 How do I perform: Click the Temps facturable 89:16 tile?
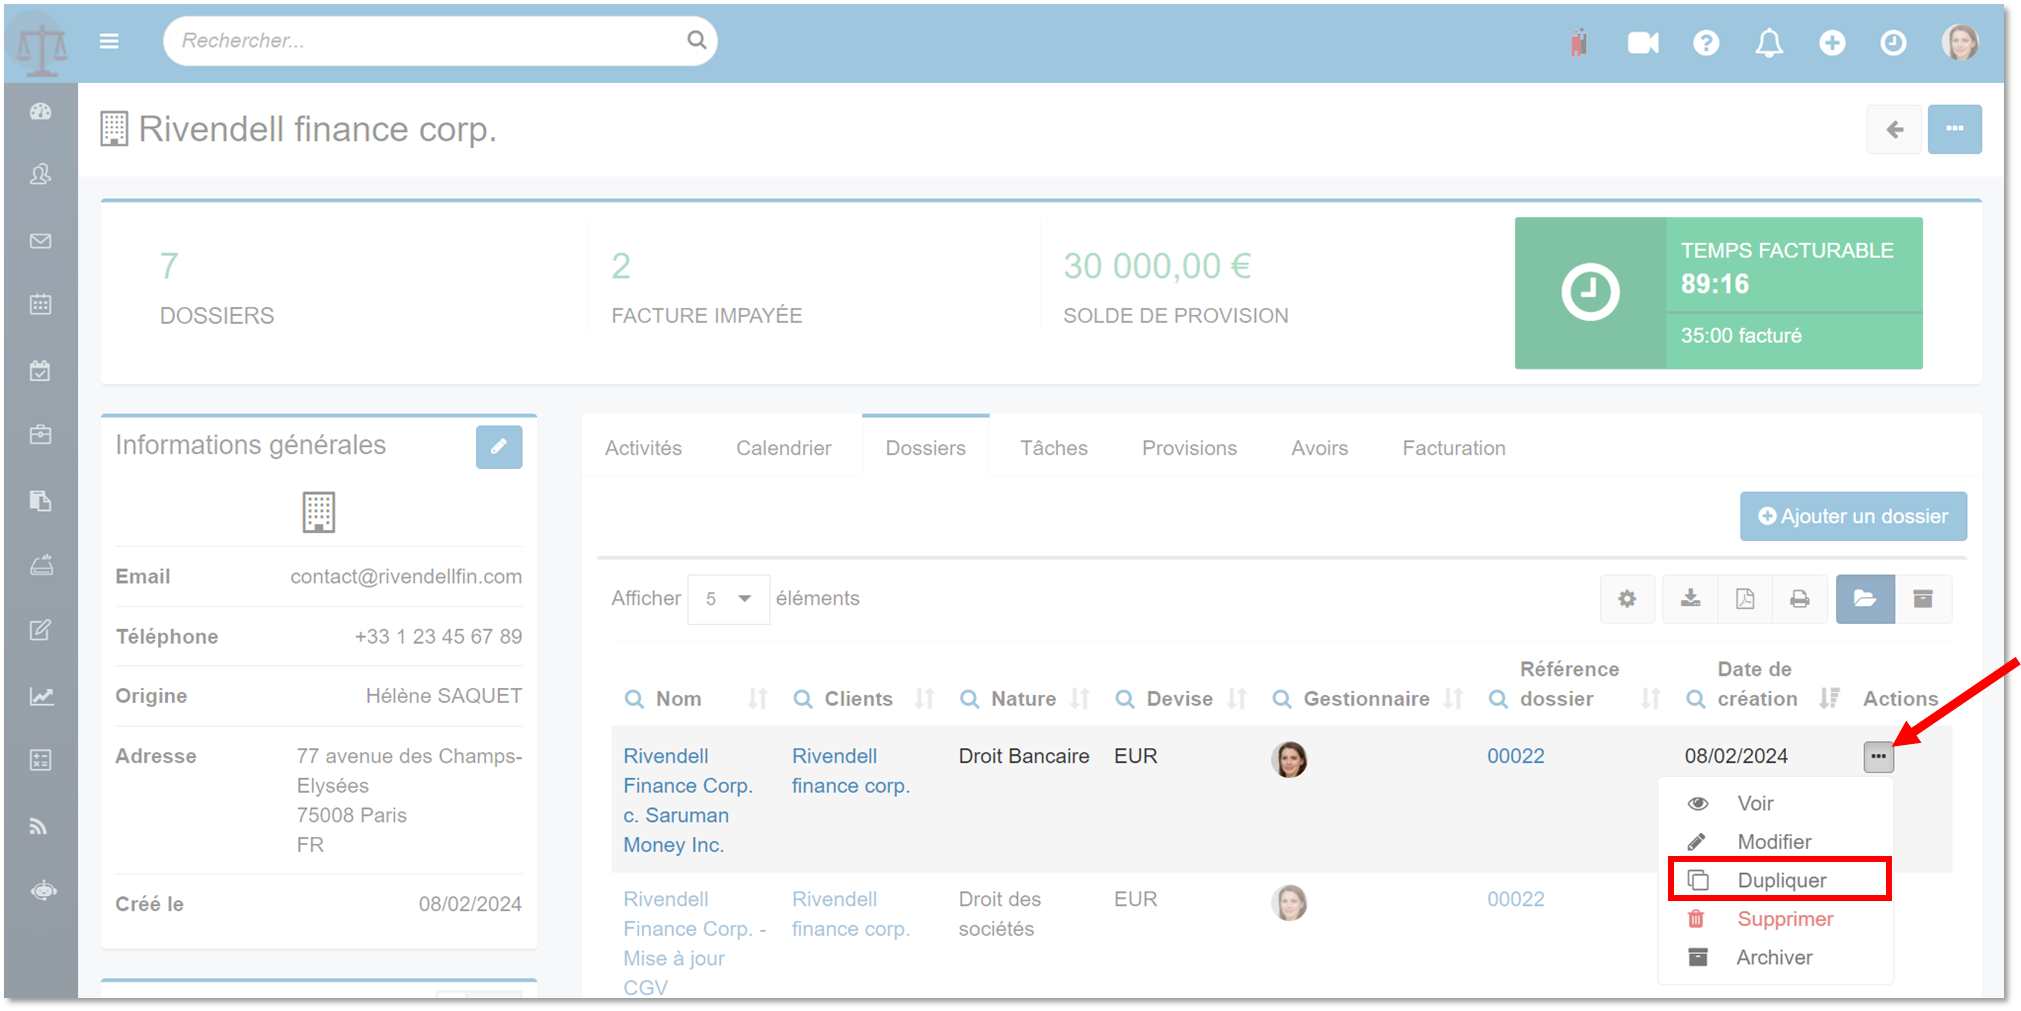click(x=1718, y=293)
